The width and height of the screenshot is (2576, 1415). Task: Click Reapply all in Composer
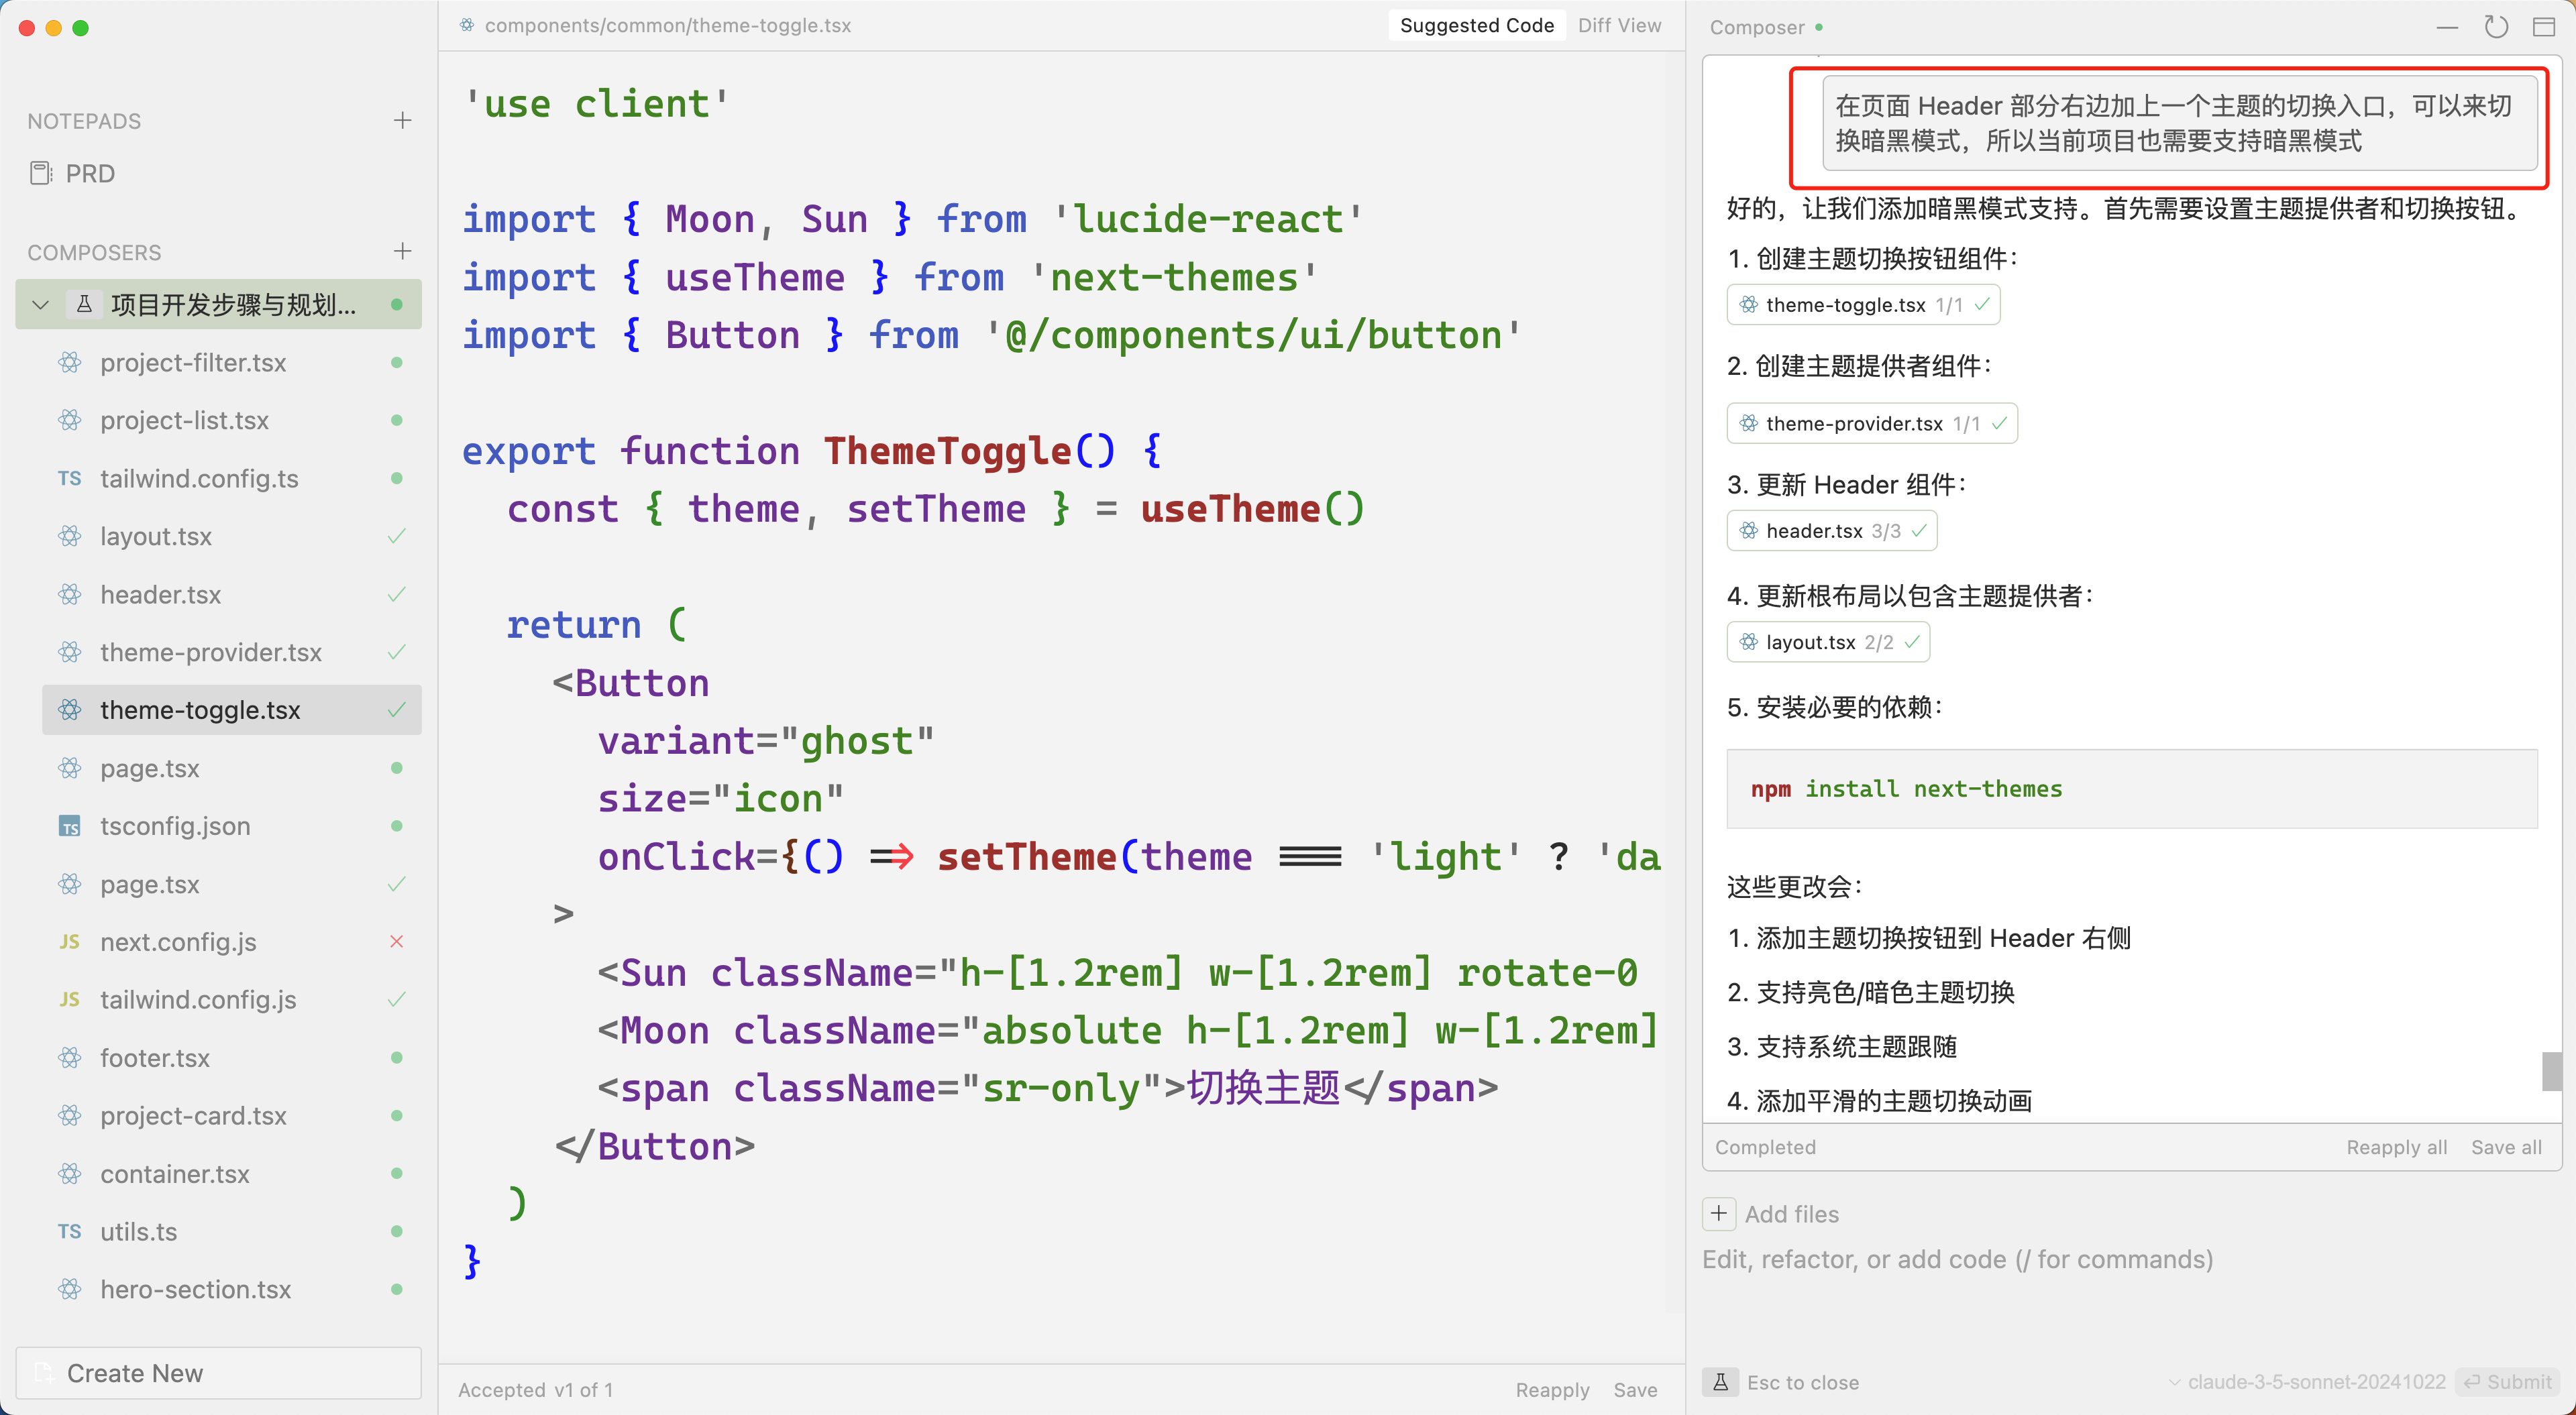click(x=2396, y=1147)
